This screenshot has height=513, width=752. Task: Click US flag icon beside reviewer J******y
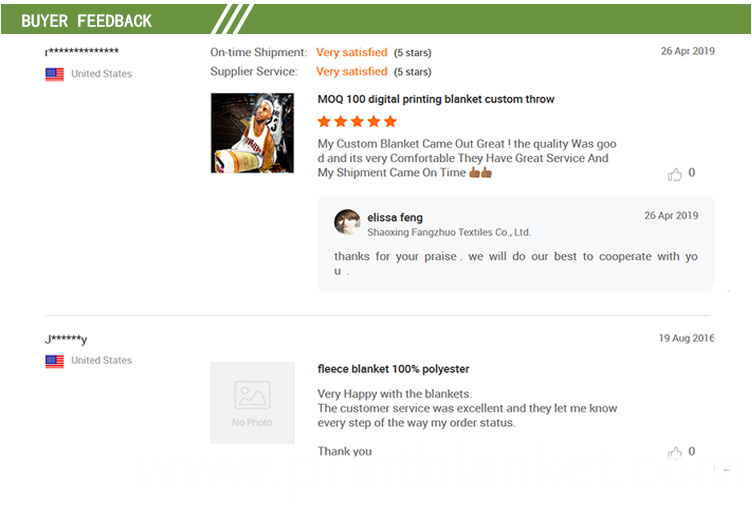tap(55, 361)
